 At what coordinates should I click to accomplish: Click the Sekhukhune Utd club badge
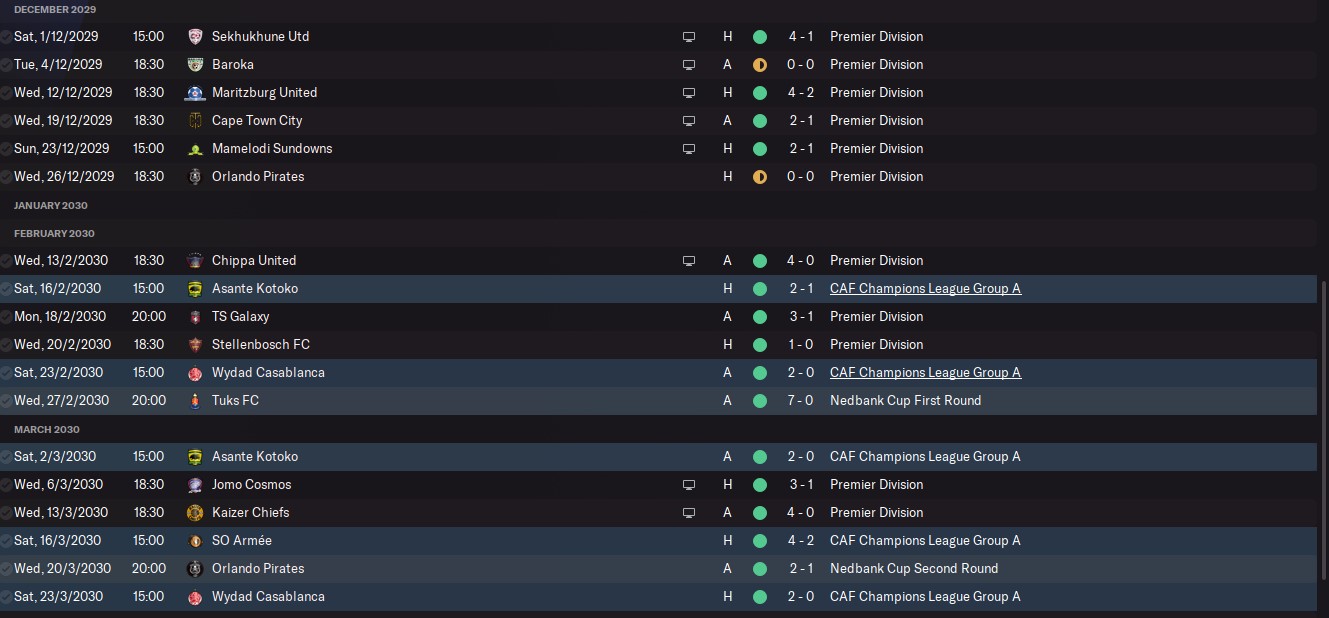pos(195,36)
